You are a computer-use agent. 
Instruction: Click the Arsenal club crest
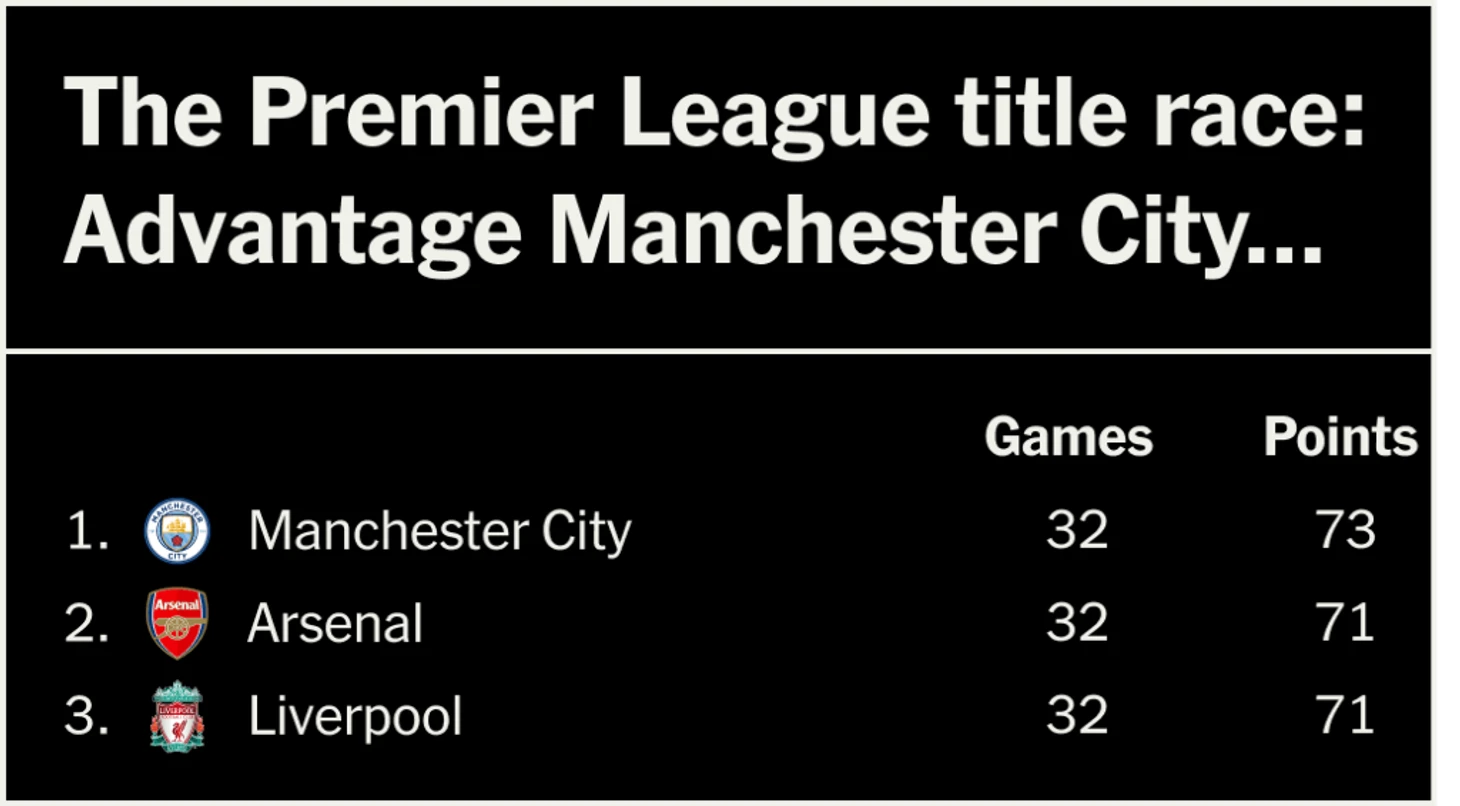(x=177, y=623)
